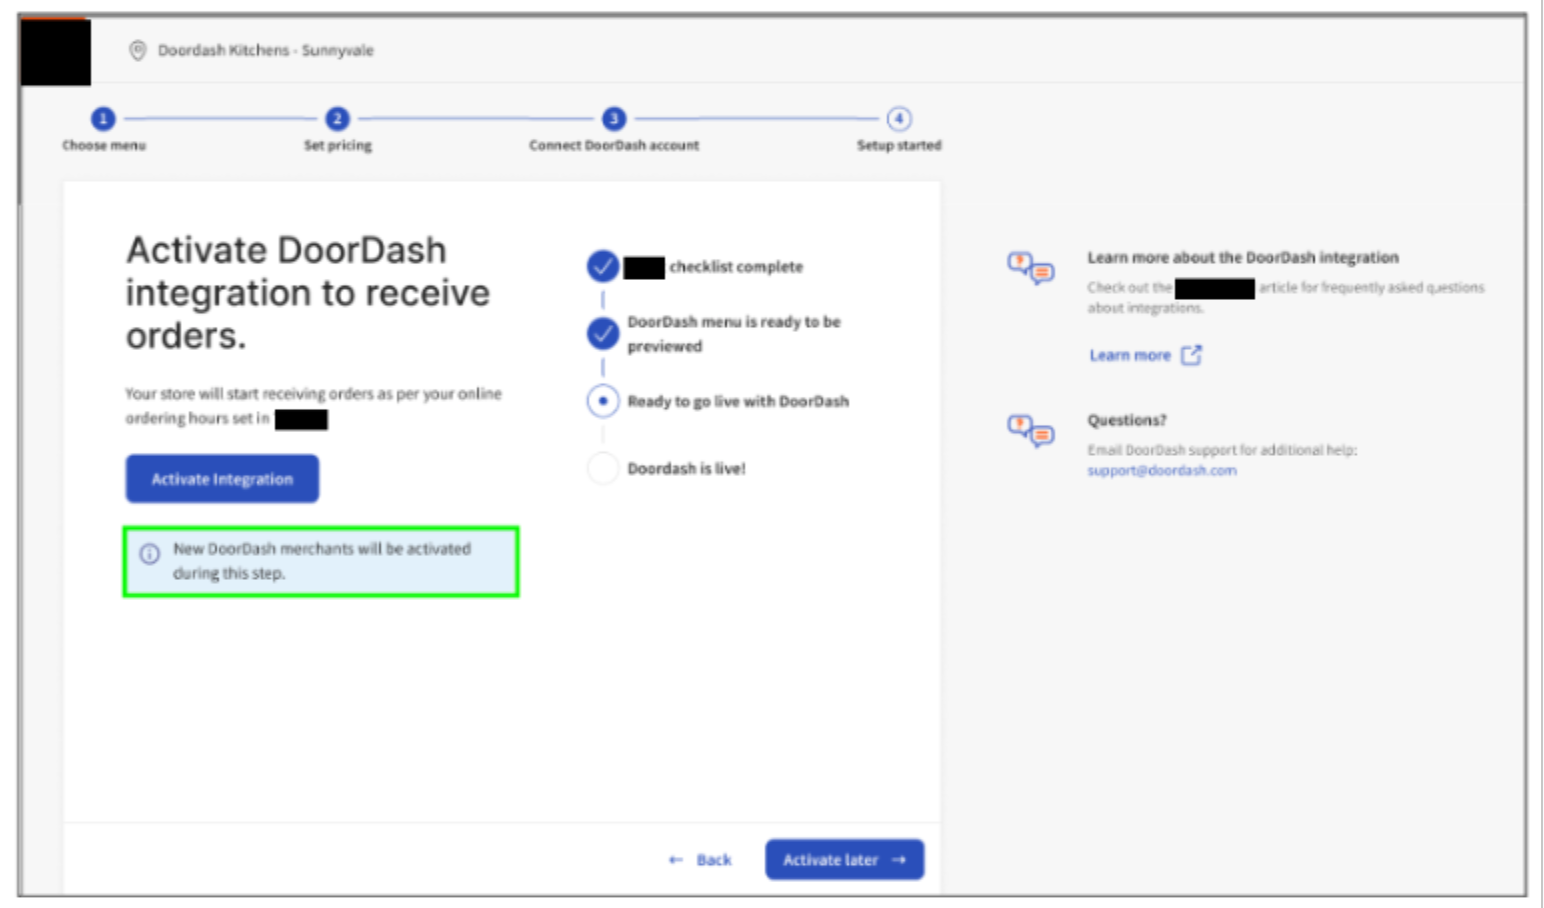
Task: Select step 3 Connect DoorDash account circle
Action: pos(614,119)
